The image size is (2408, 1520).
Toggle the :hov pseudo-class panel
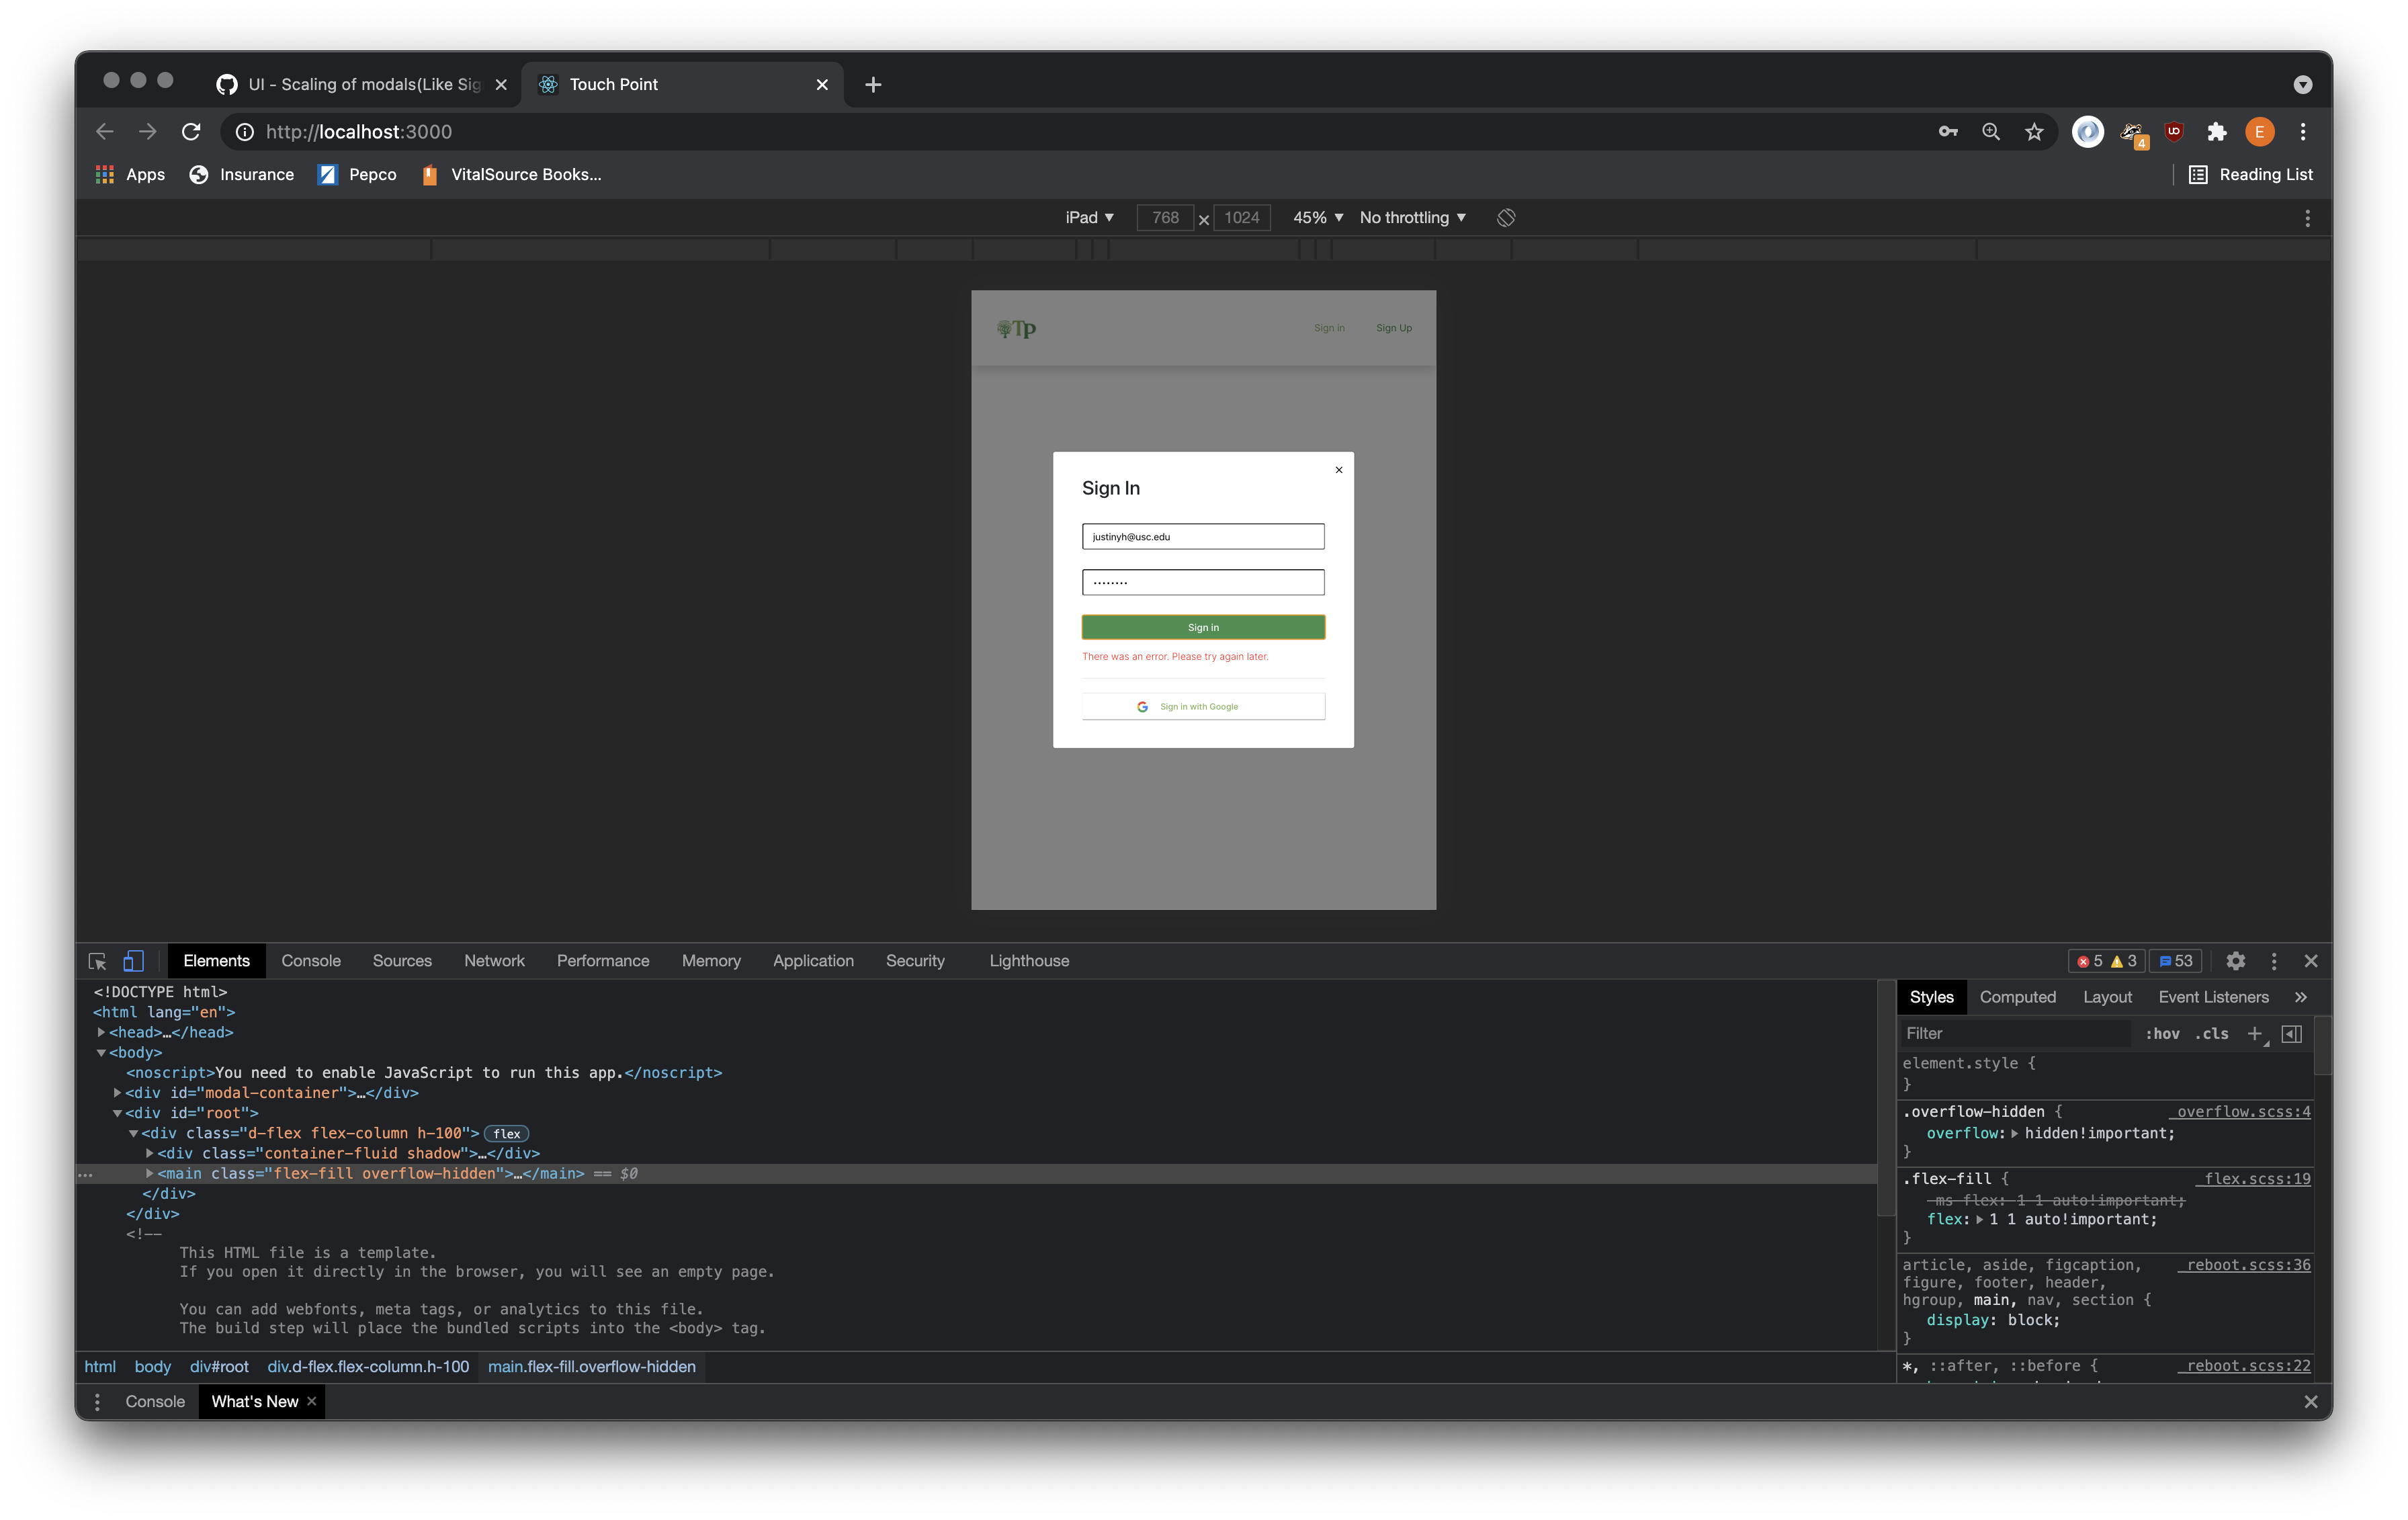2162,1034
